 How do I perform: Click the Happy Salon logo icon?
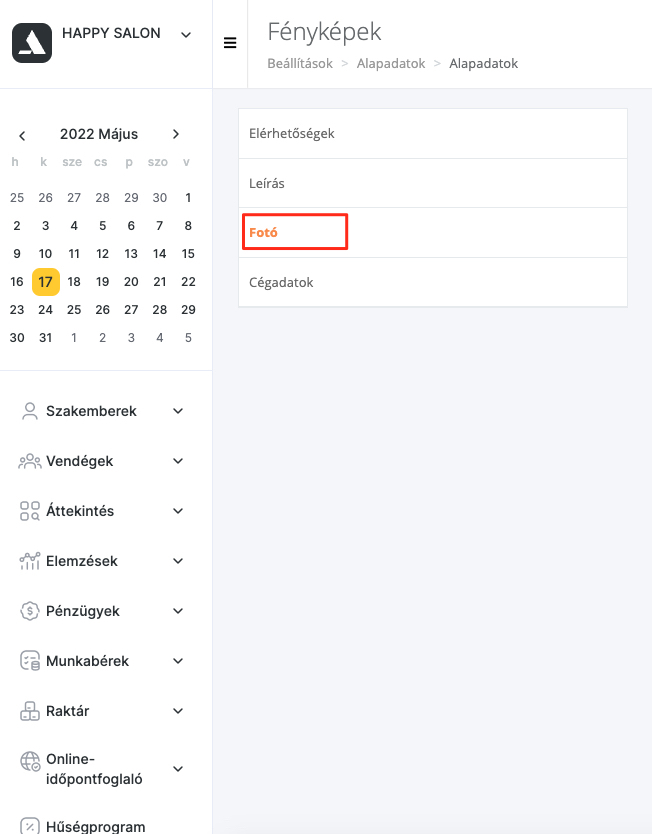coord(32,43)
